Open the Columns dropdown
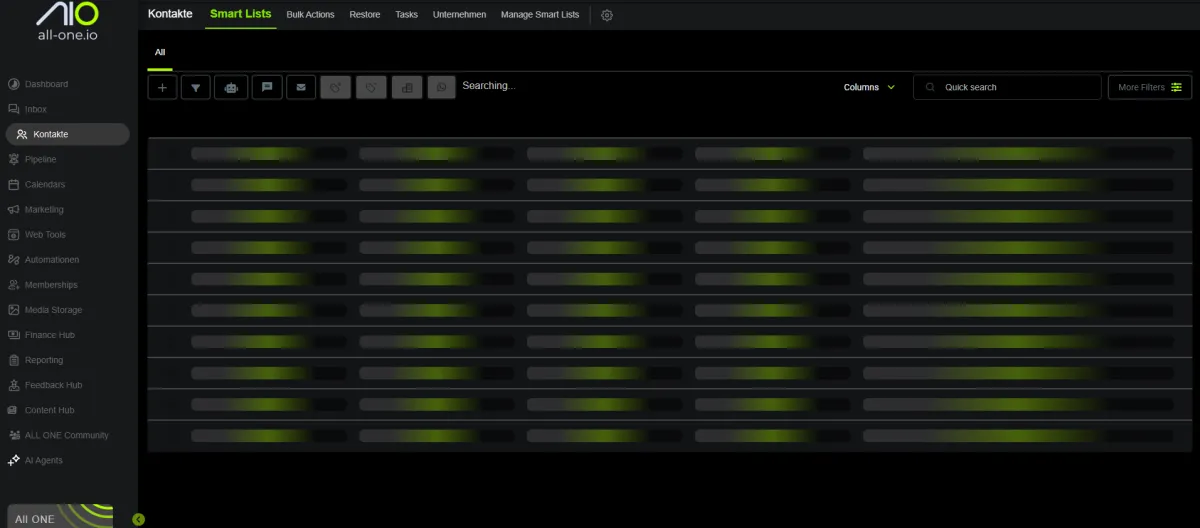Screen dimensions: 1200x528 click(x=869, y=87)
